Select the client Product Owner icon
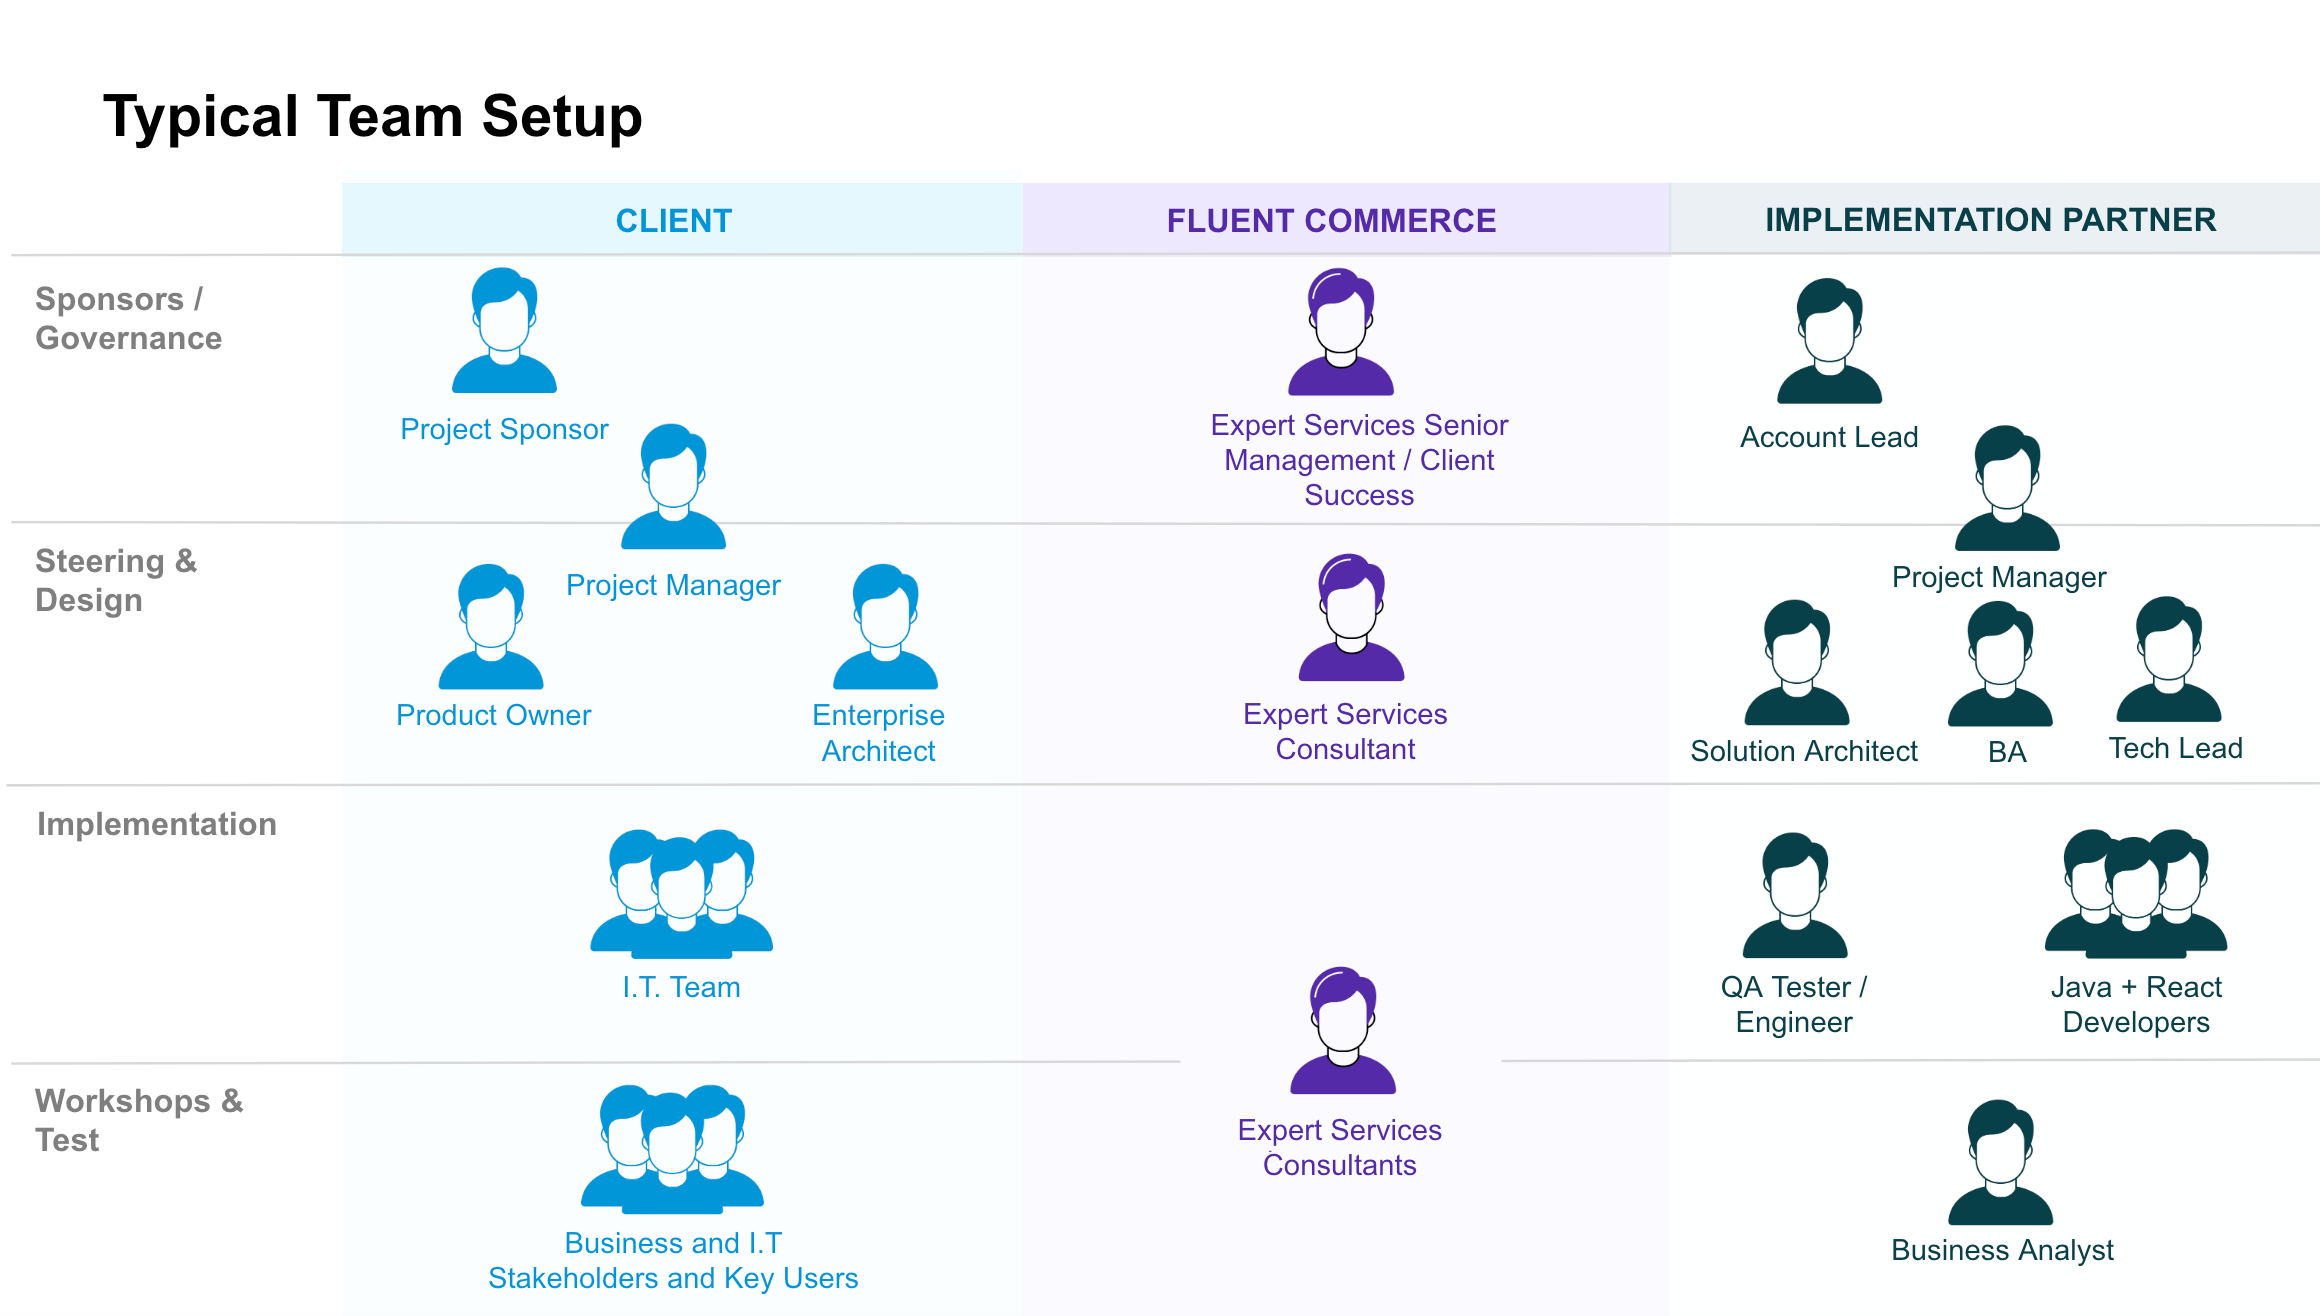The height and width of the screenshot is (1316, 2320). pyautogui.click(x=490, y=627)
